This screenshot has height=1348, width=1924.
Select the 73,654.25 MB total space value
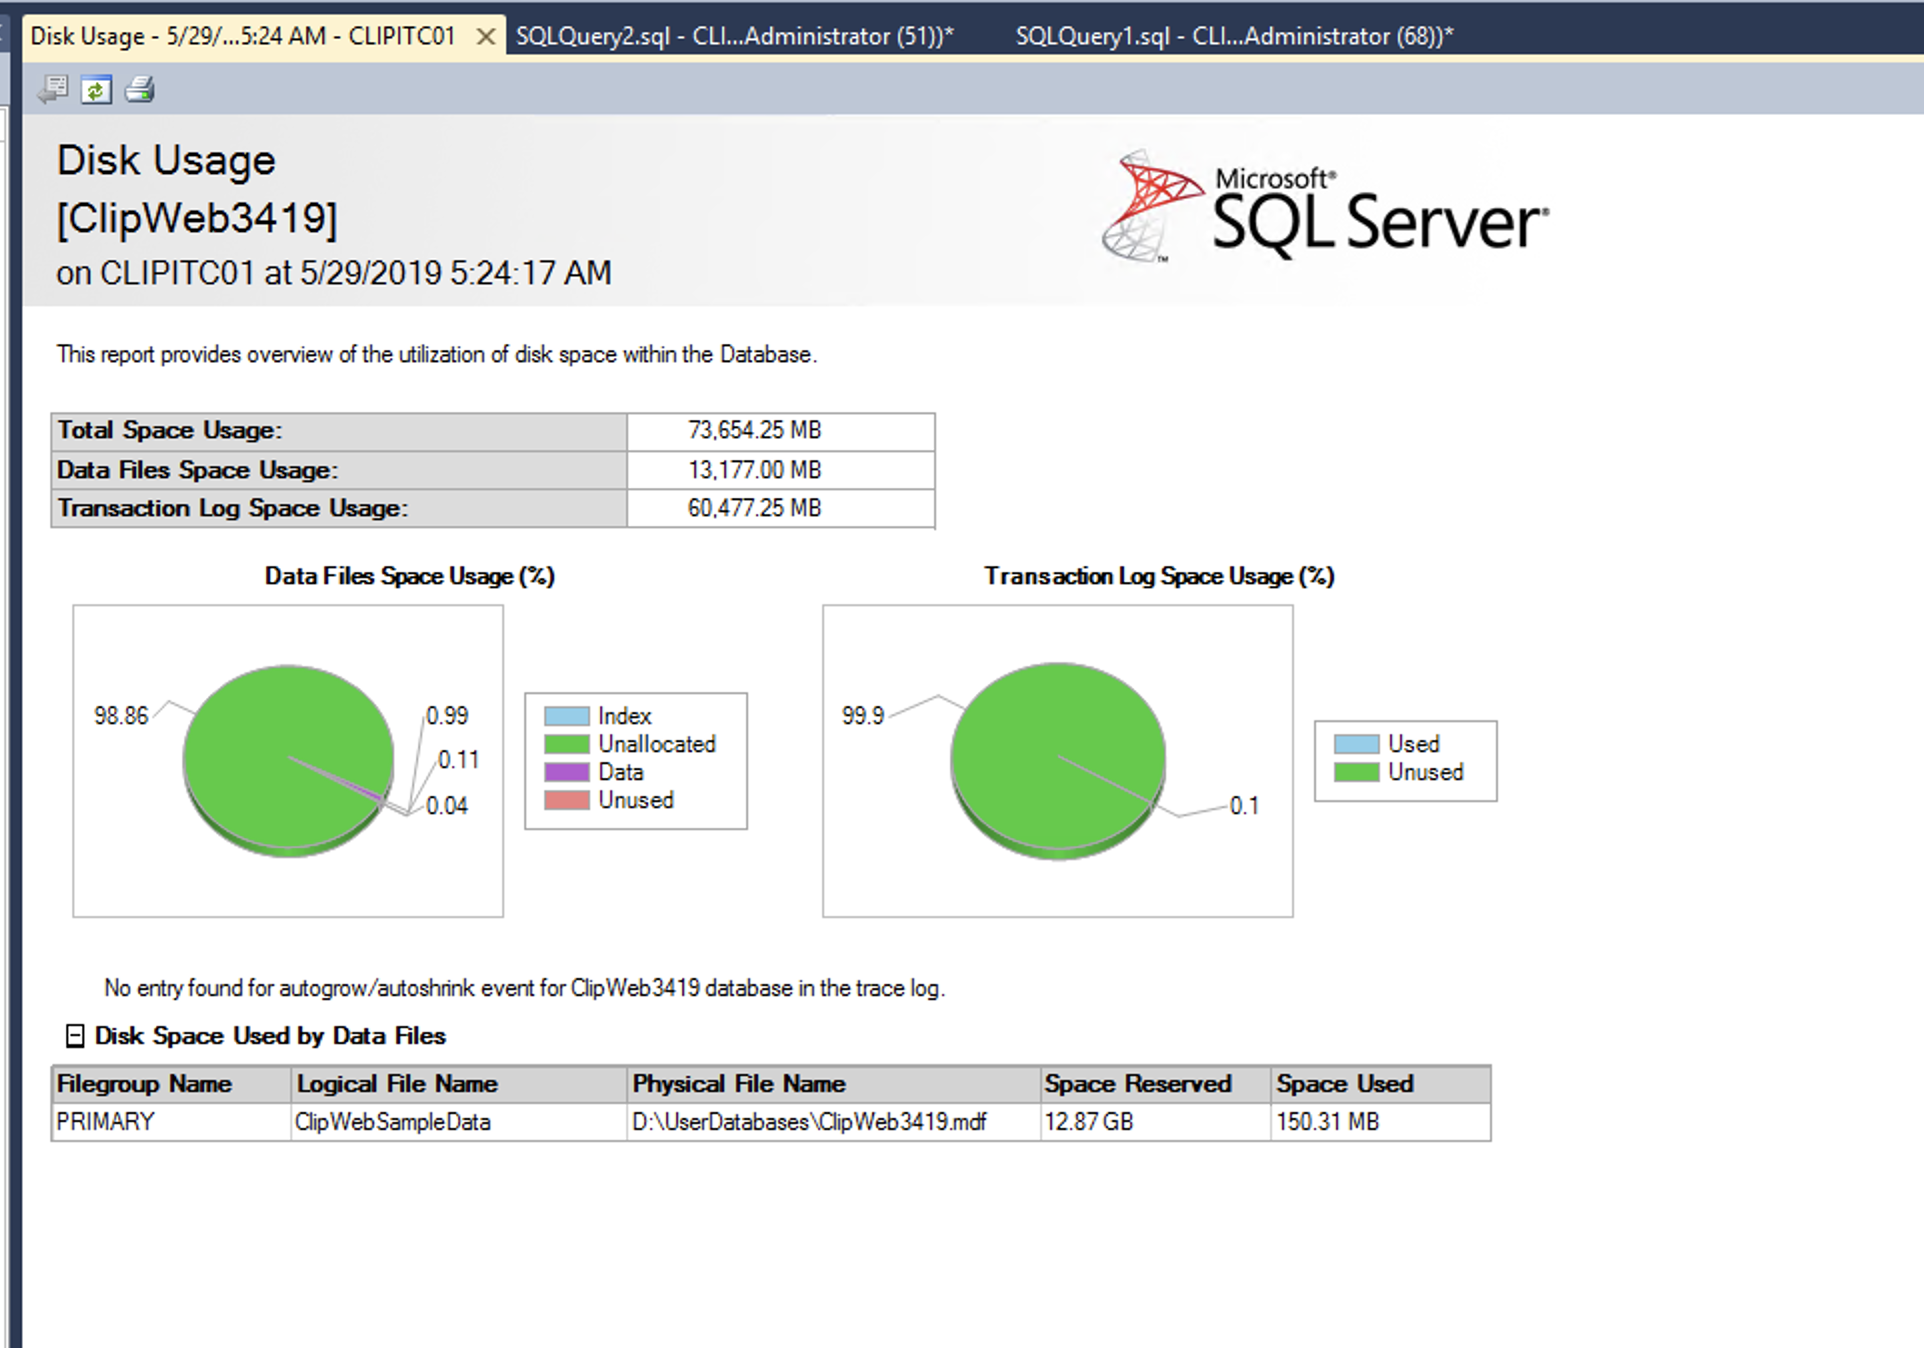(x=755, y=430)
